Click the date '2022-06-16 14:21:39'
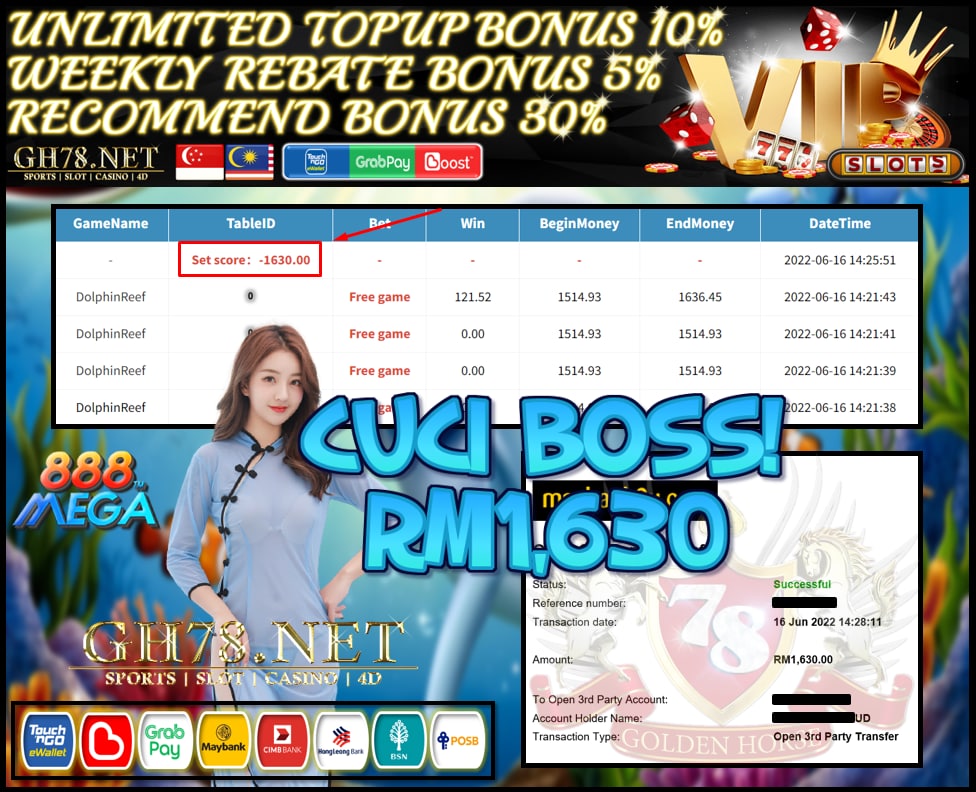 (x=840, y=370)
